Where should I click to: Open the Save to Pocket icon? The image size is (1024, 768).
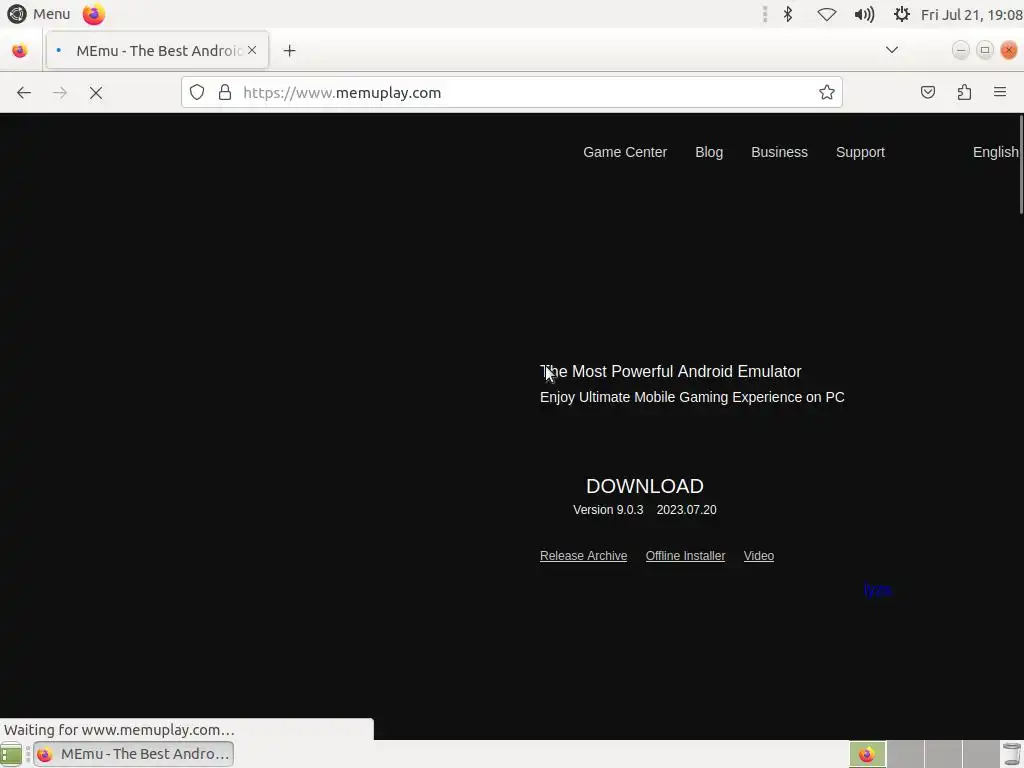[928, 93]
